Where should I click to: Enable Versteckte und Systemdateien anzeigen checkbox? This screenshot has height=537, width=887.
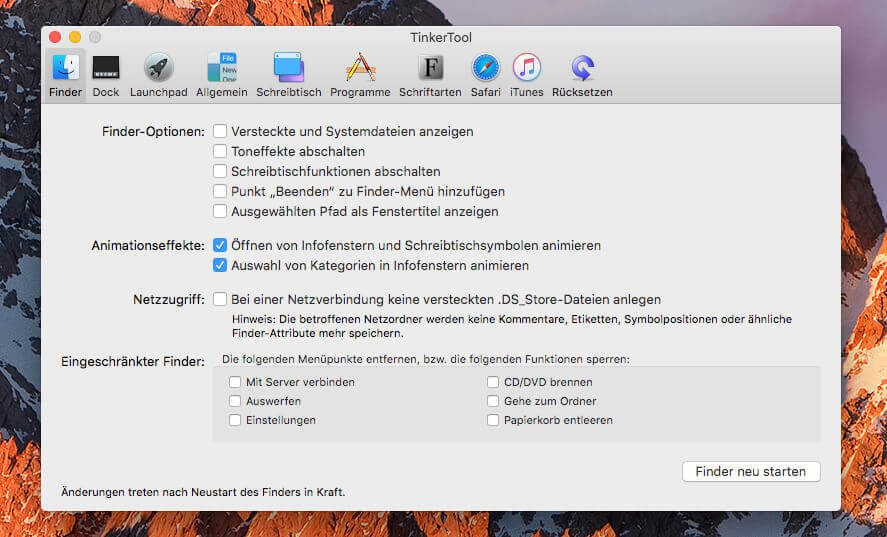point(220,131)
